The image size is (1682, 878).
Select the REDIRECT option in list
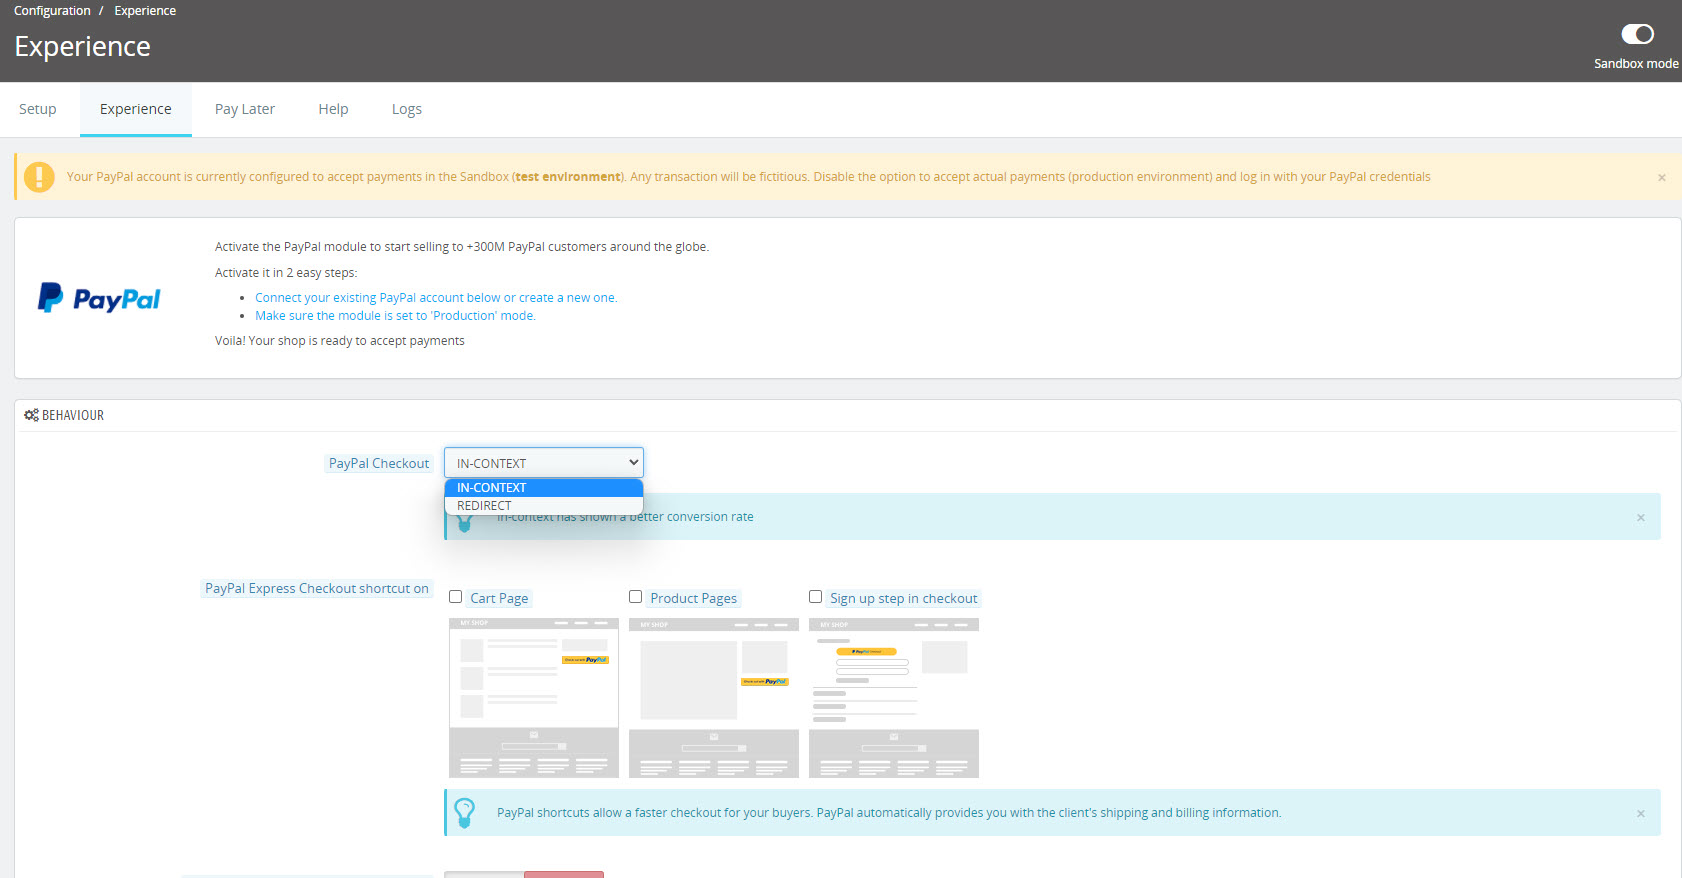coord(485,506)
